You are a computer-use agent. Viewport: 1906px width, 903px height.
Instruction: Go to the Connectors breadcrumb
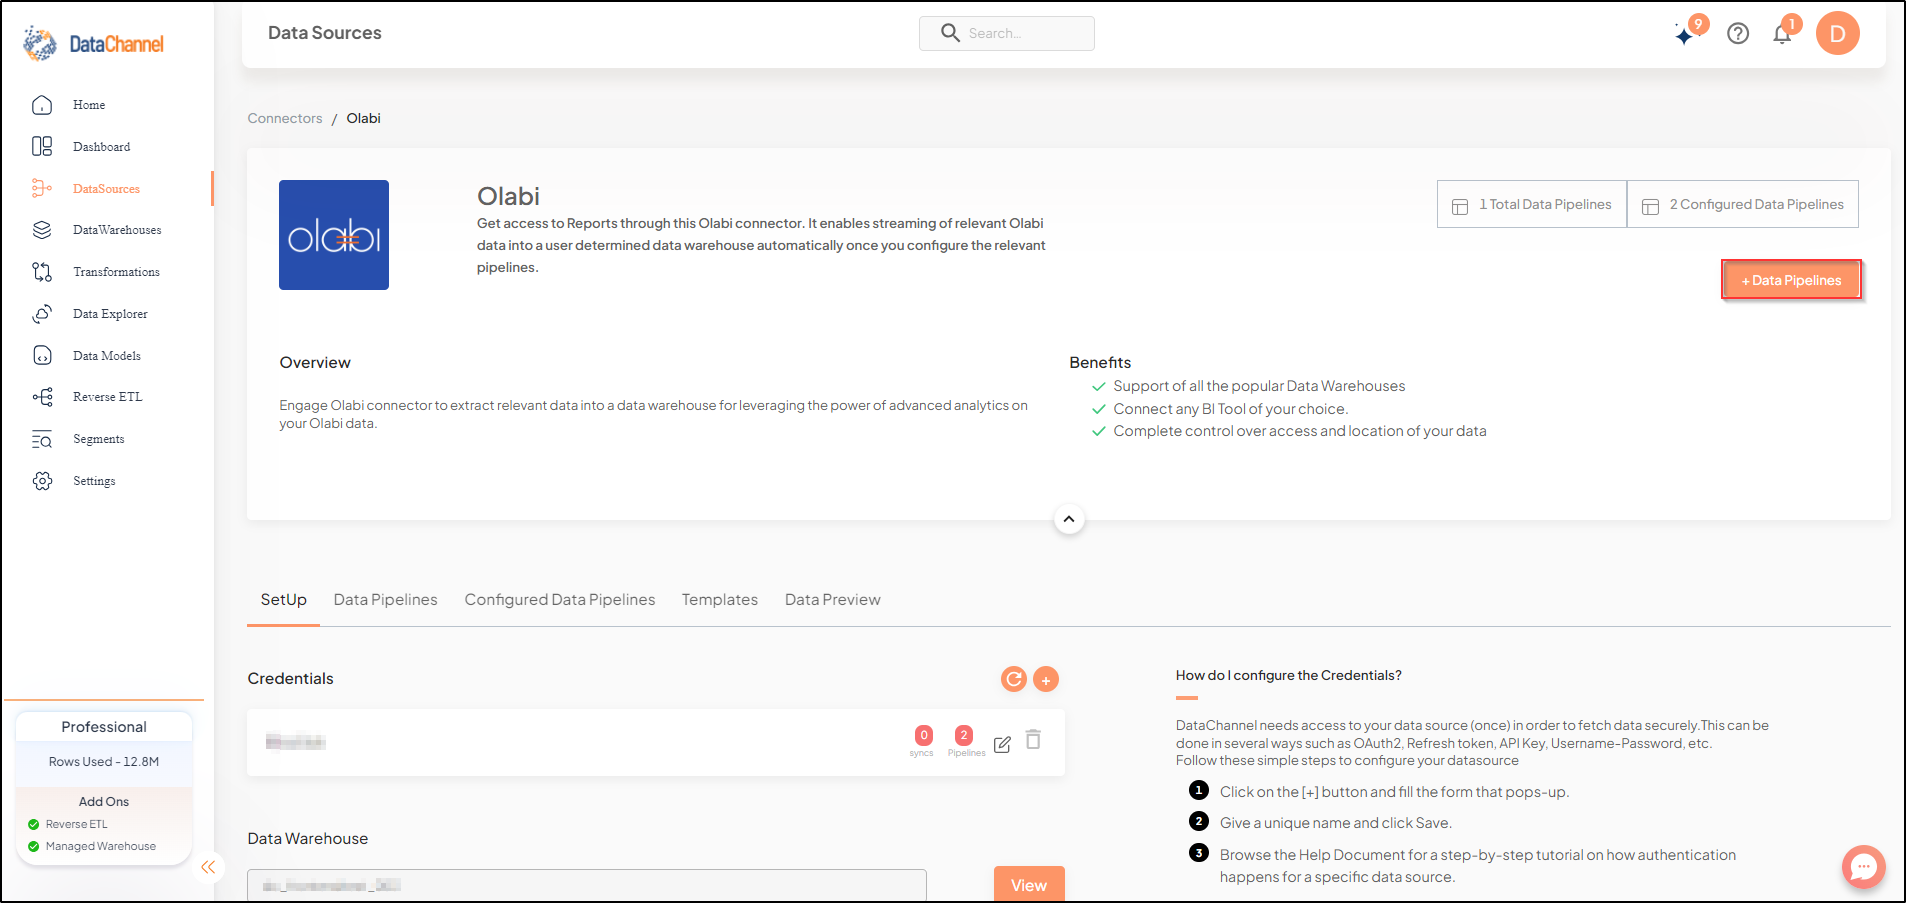pyautogui.click(x=285, y=118)
